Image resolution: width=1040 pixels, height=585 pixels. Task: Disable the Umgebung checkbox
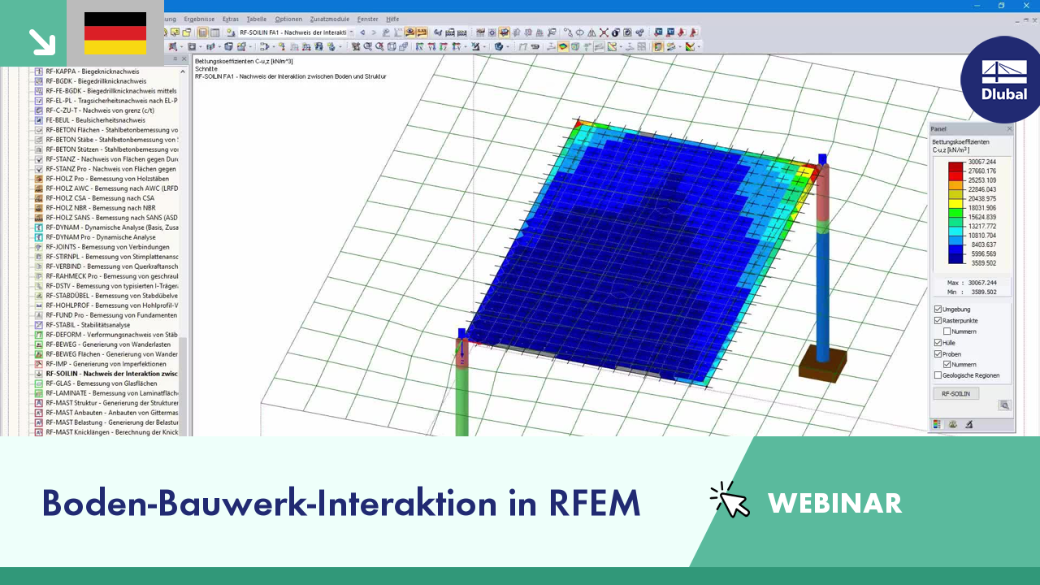coord(938,309)
